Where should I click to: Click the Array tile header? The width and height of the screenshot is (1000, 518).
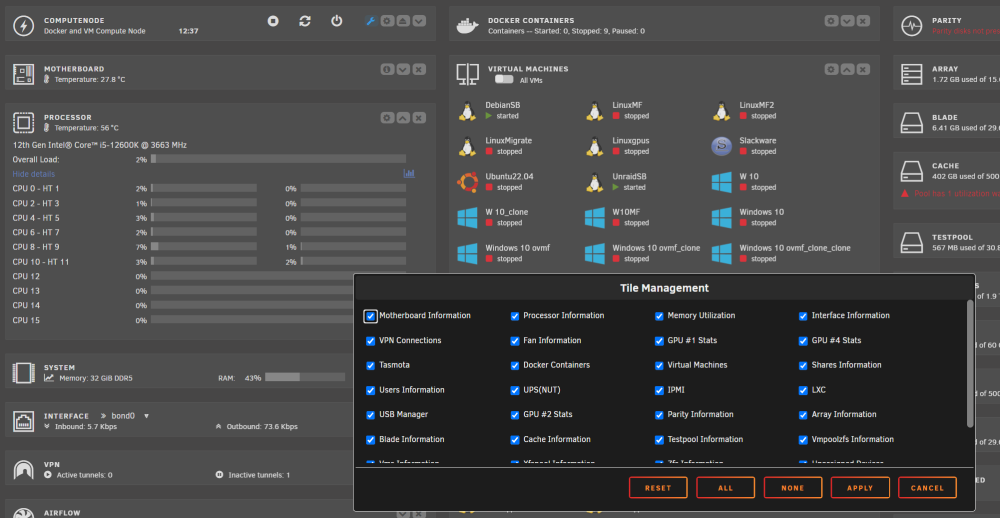[945, 68]
